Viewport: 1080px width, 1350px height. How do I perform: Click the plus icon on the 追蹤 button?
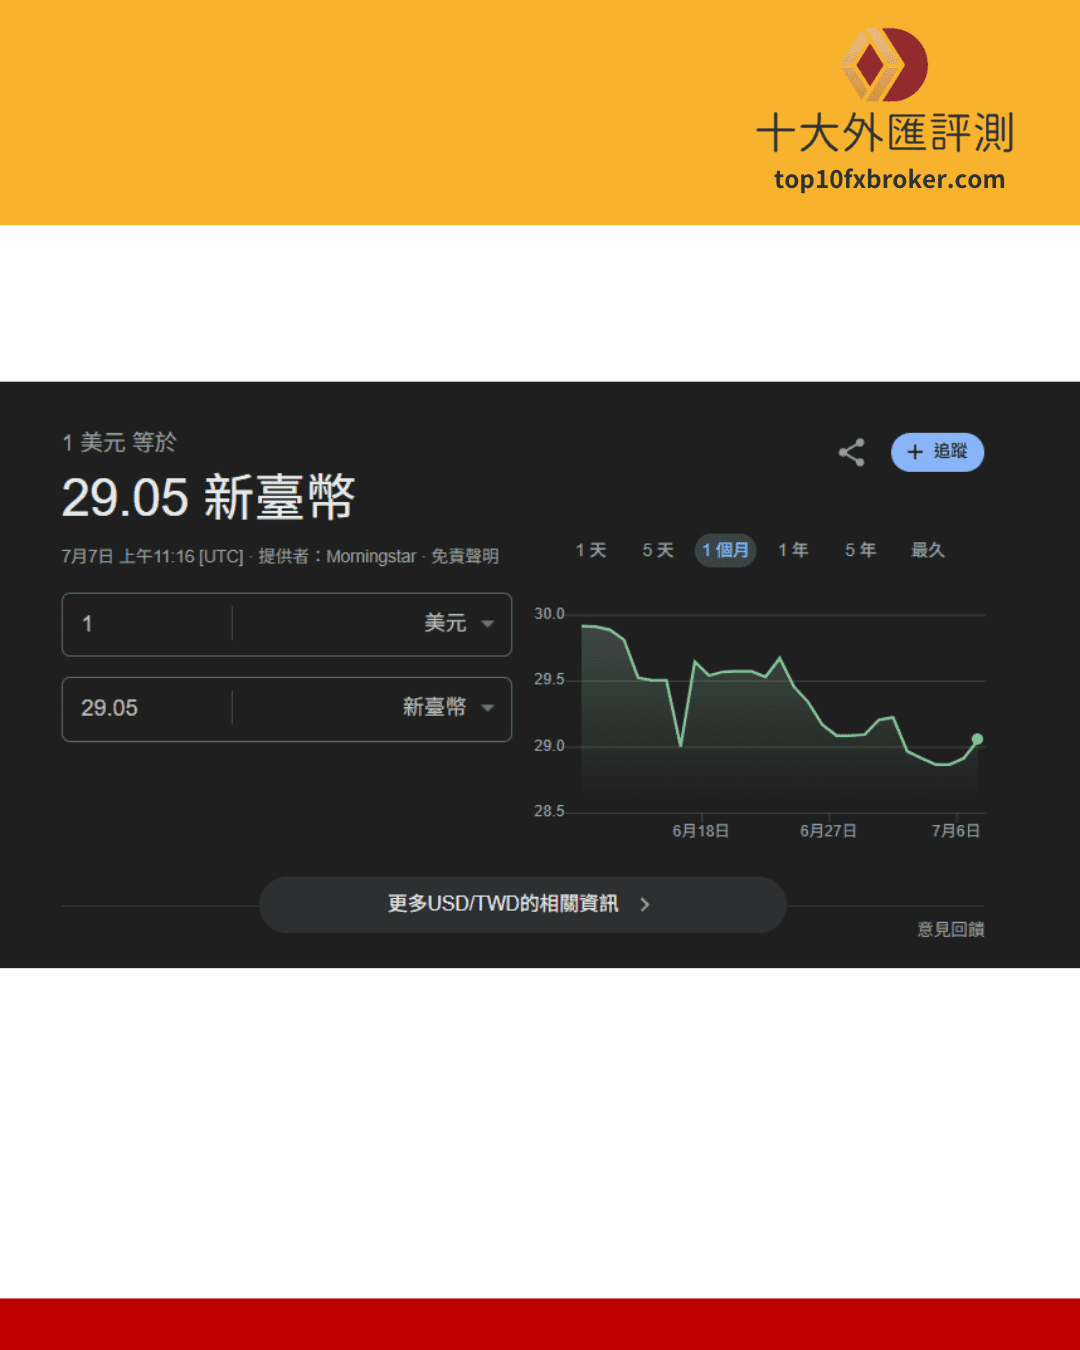(913, 452)
